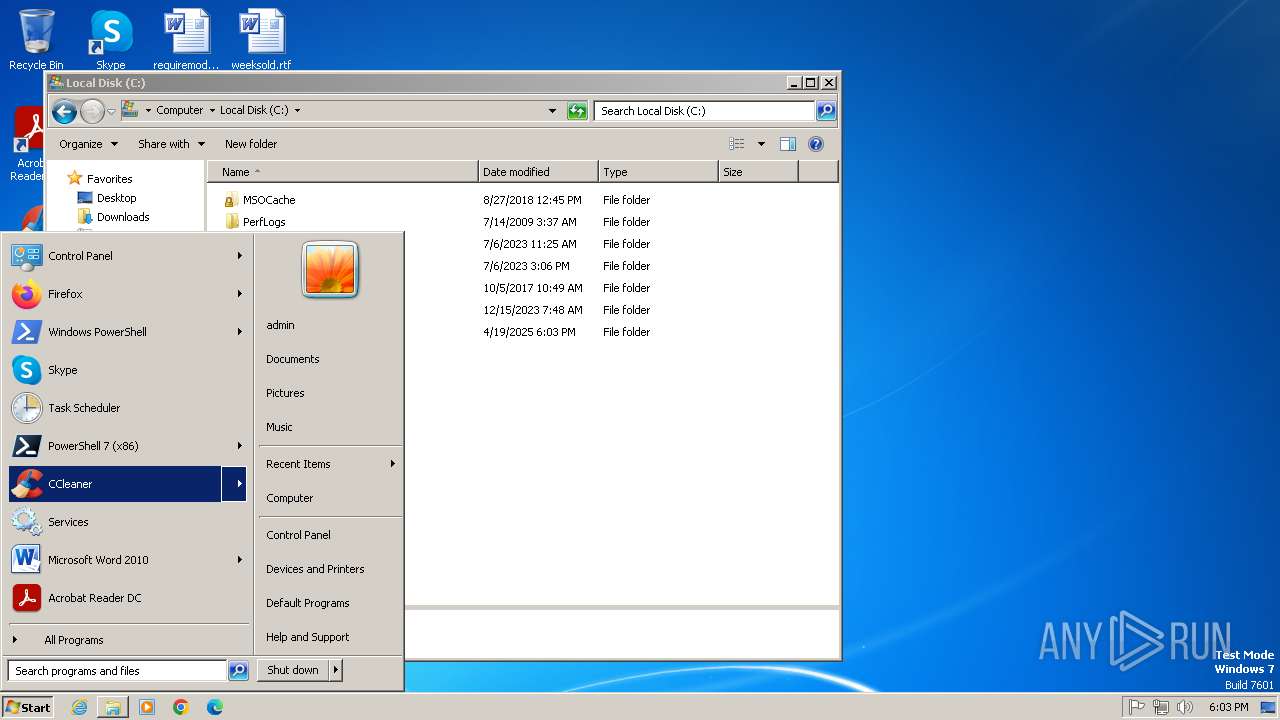This screenshot has height=720, width=1280.
Task: Open Default Programs in Start menu
Action: pos(308,603)
